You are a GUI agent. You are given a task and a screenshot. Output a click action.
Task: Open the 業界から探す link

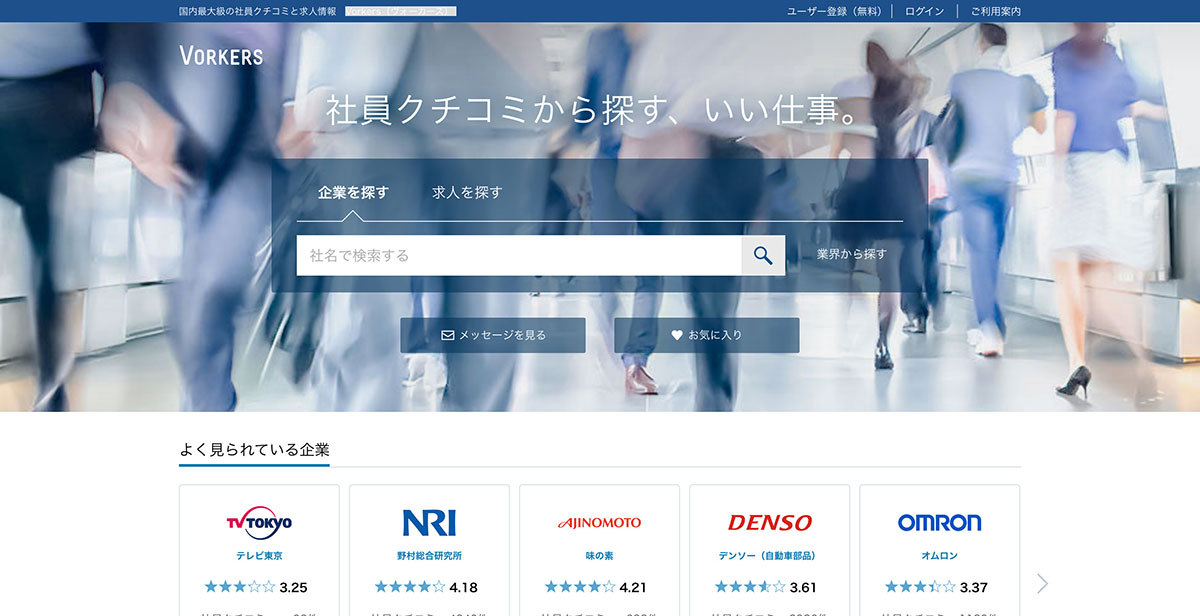pos(852,254)
